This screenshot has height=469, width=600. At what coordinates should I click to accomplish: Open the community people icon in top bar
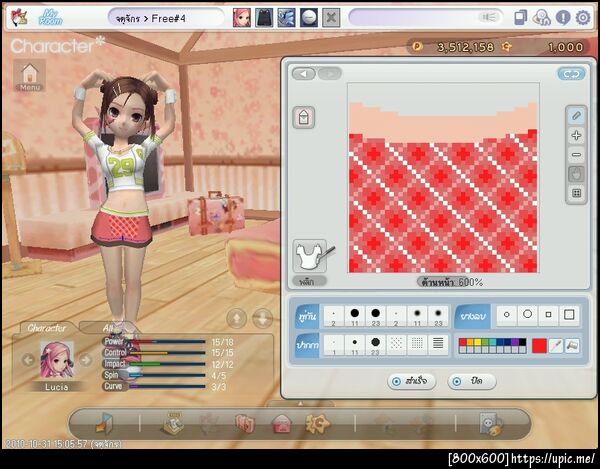[541, 18]
